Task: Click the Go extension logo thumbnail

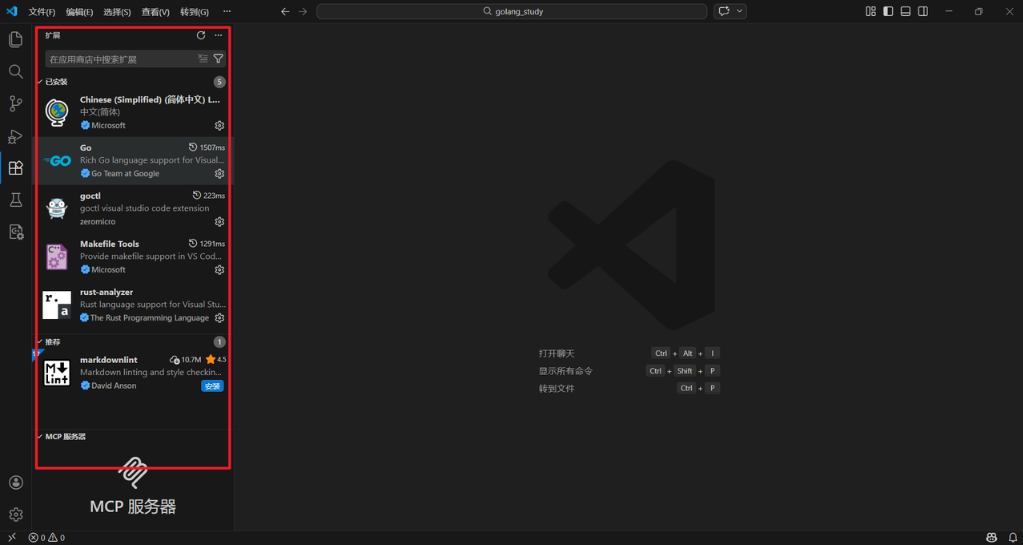Action: 57,161
